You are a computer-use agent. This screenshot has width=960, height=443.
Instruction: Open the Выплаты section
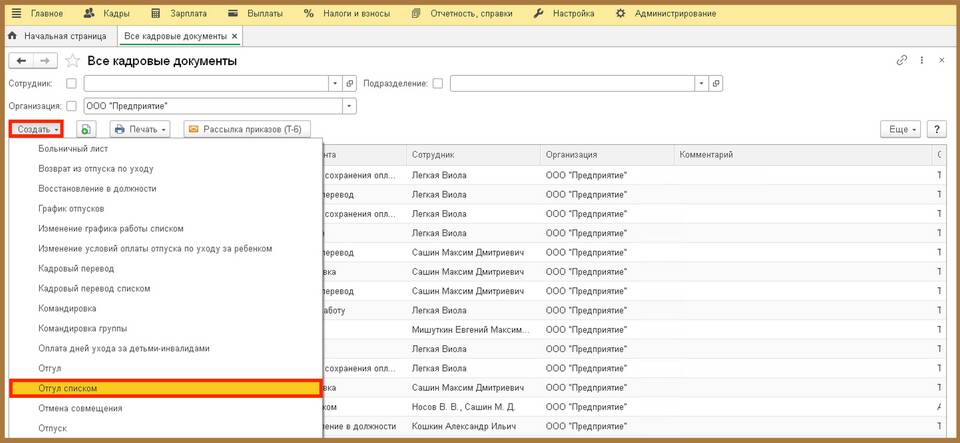click(255, 13)
